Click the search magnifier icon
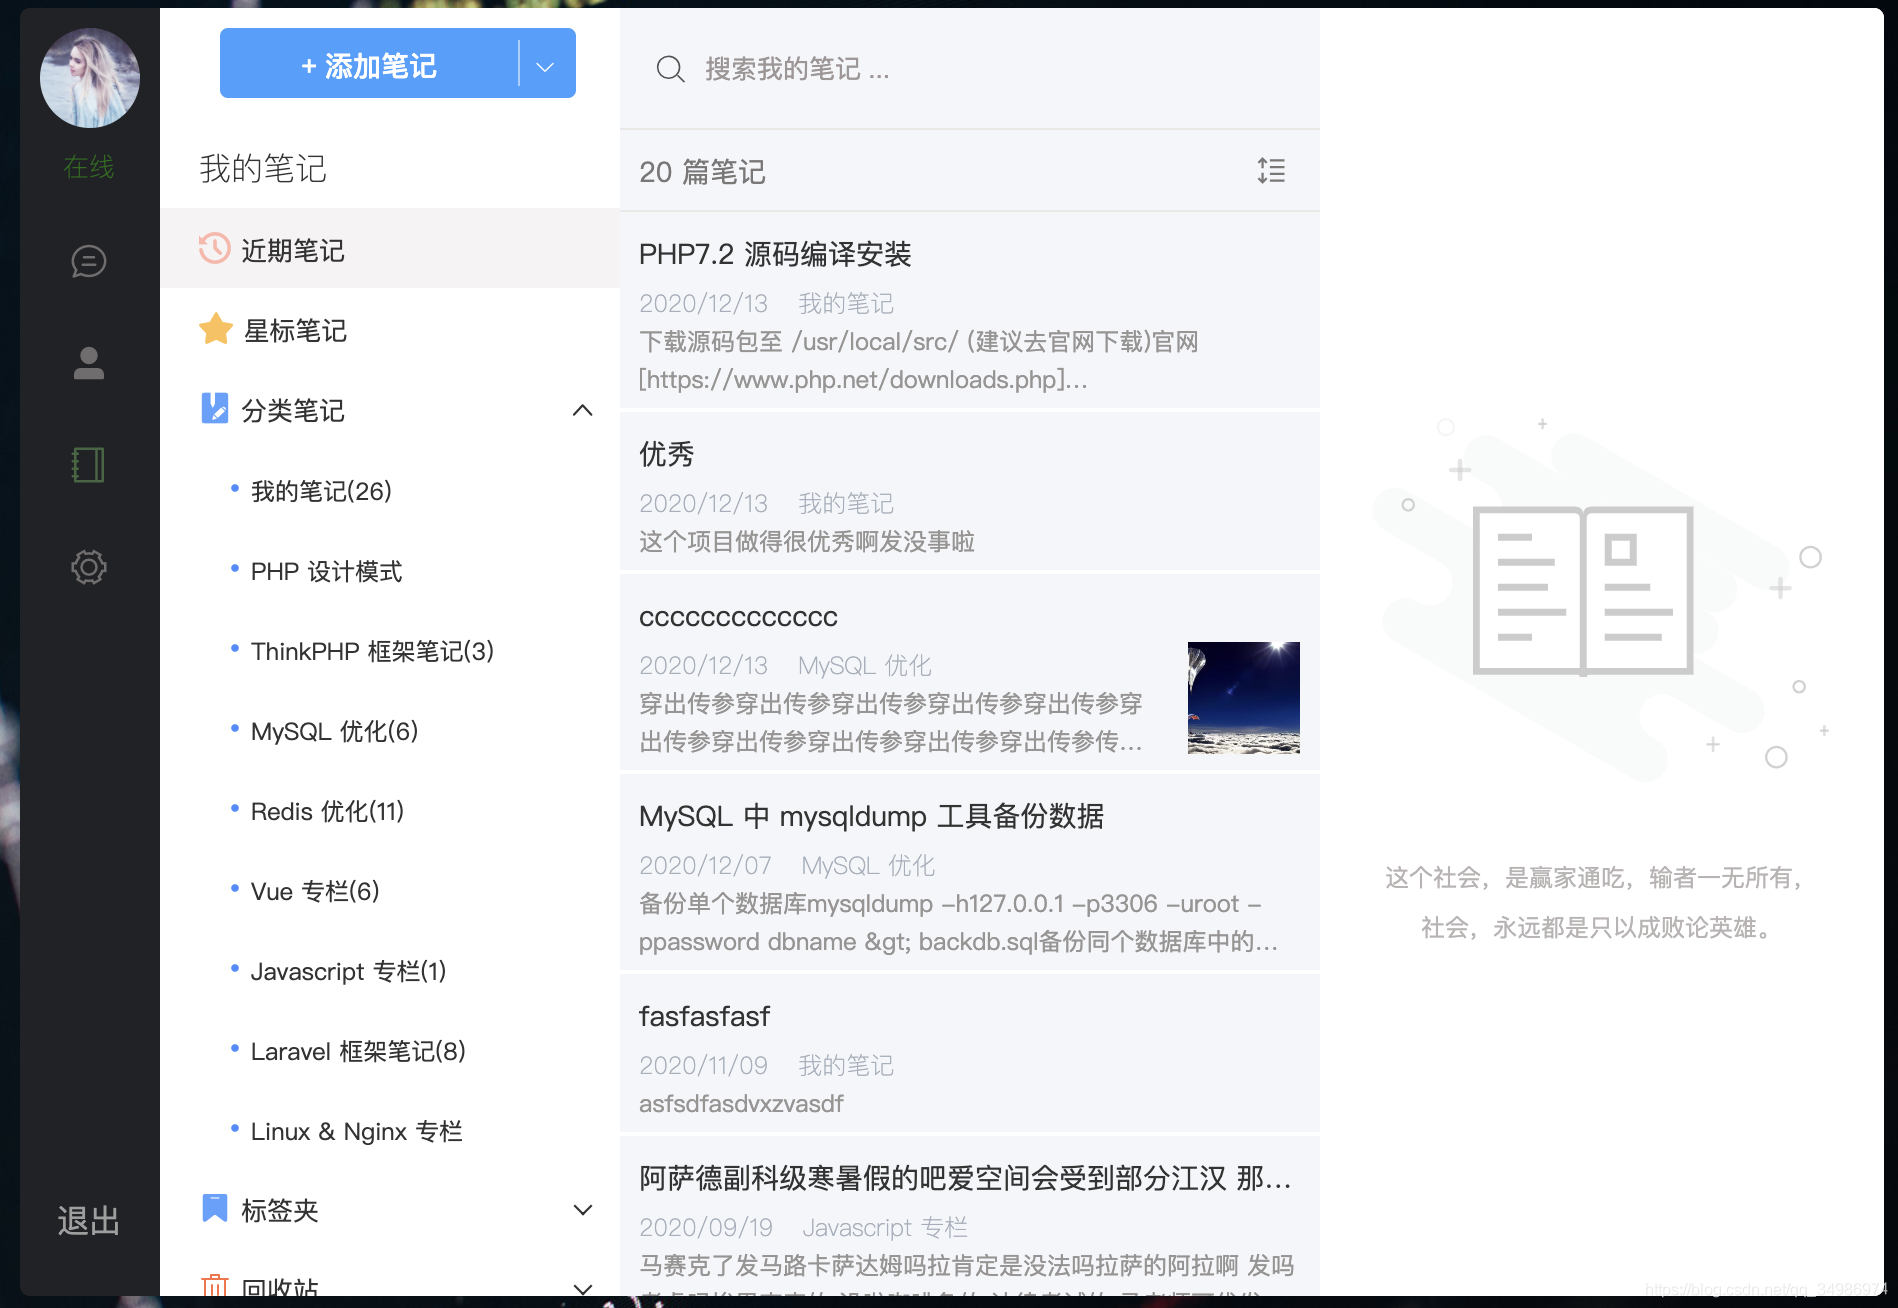Viewport: 1898px width, 1308px height. pyautogui.click(x=670, y=69)
